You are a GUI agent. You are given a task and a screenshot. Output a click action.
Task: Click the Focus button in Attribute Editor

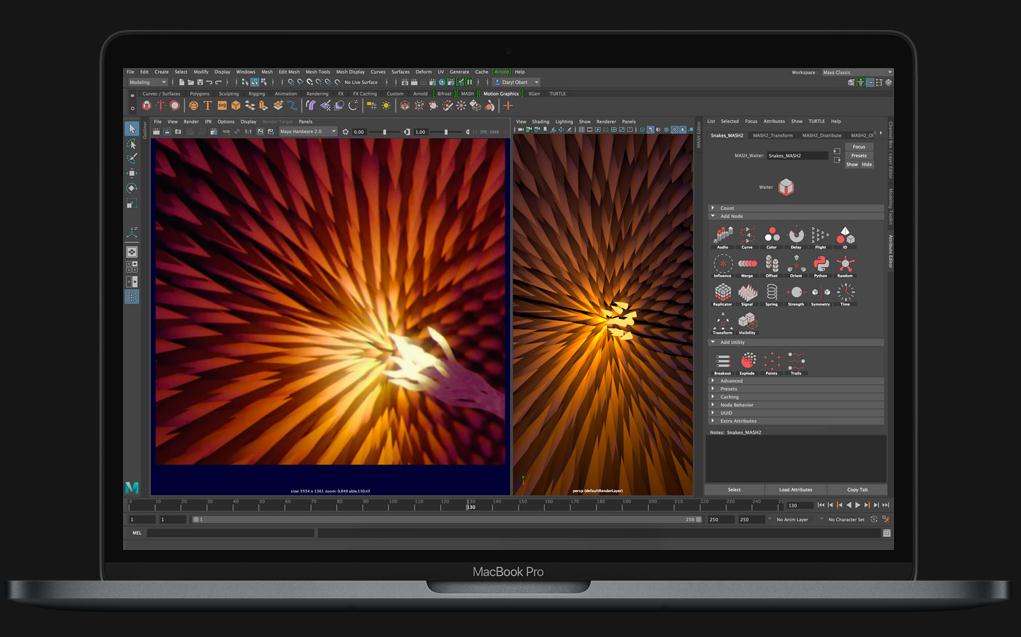[x=859, y=147]
